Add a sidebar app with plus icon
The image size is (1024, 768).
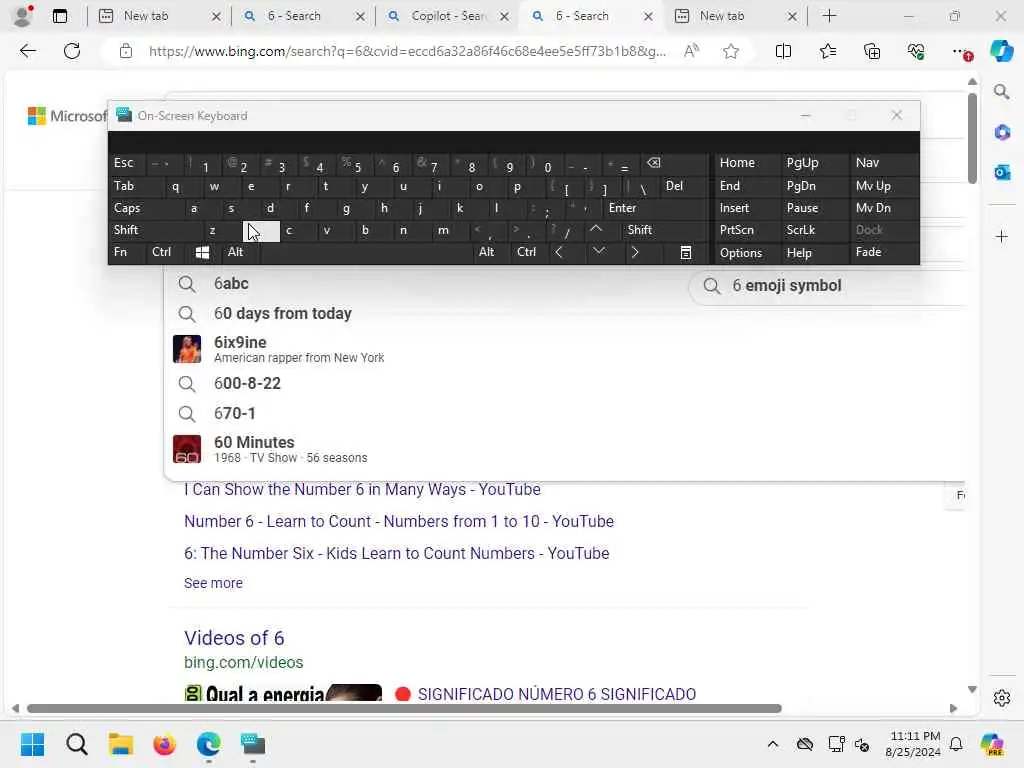pos(1001,236)
